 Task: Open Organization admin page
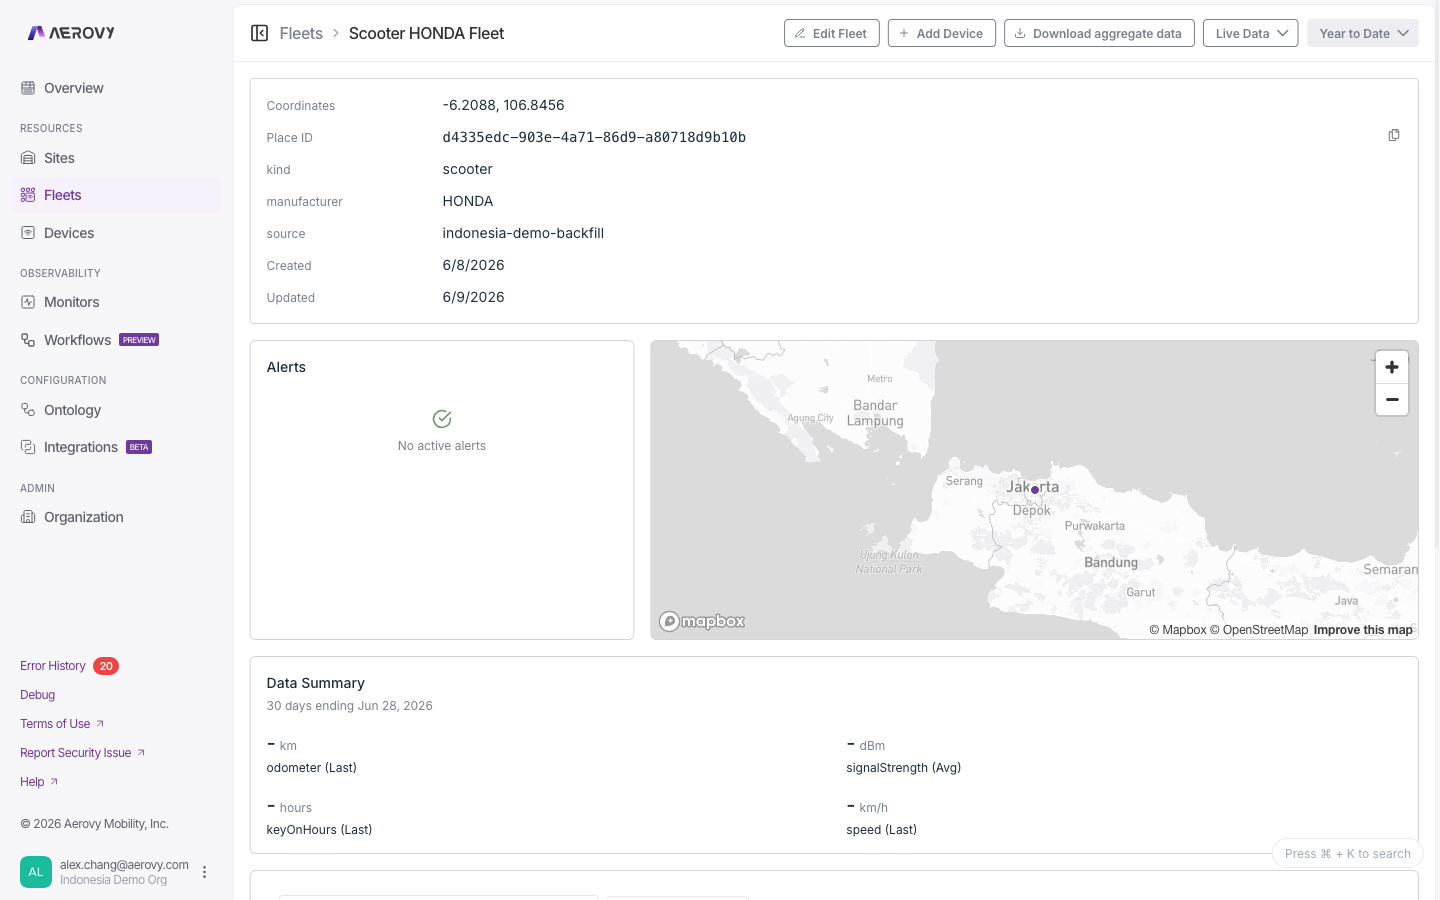(116, 517)
